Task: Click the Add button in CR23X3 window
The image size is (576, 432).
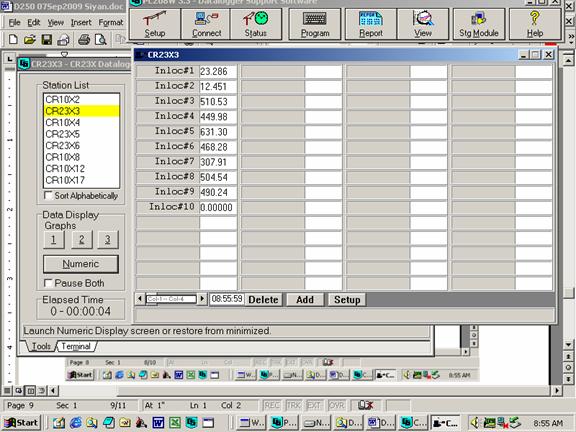Action: click(305, 300)
